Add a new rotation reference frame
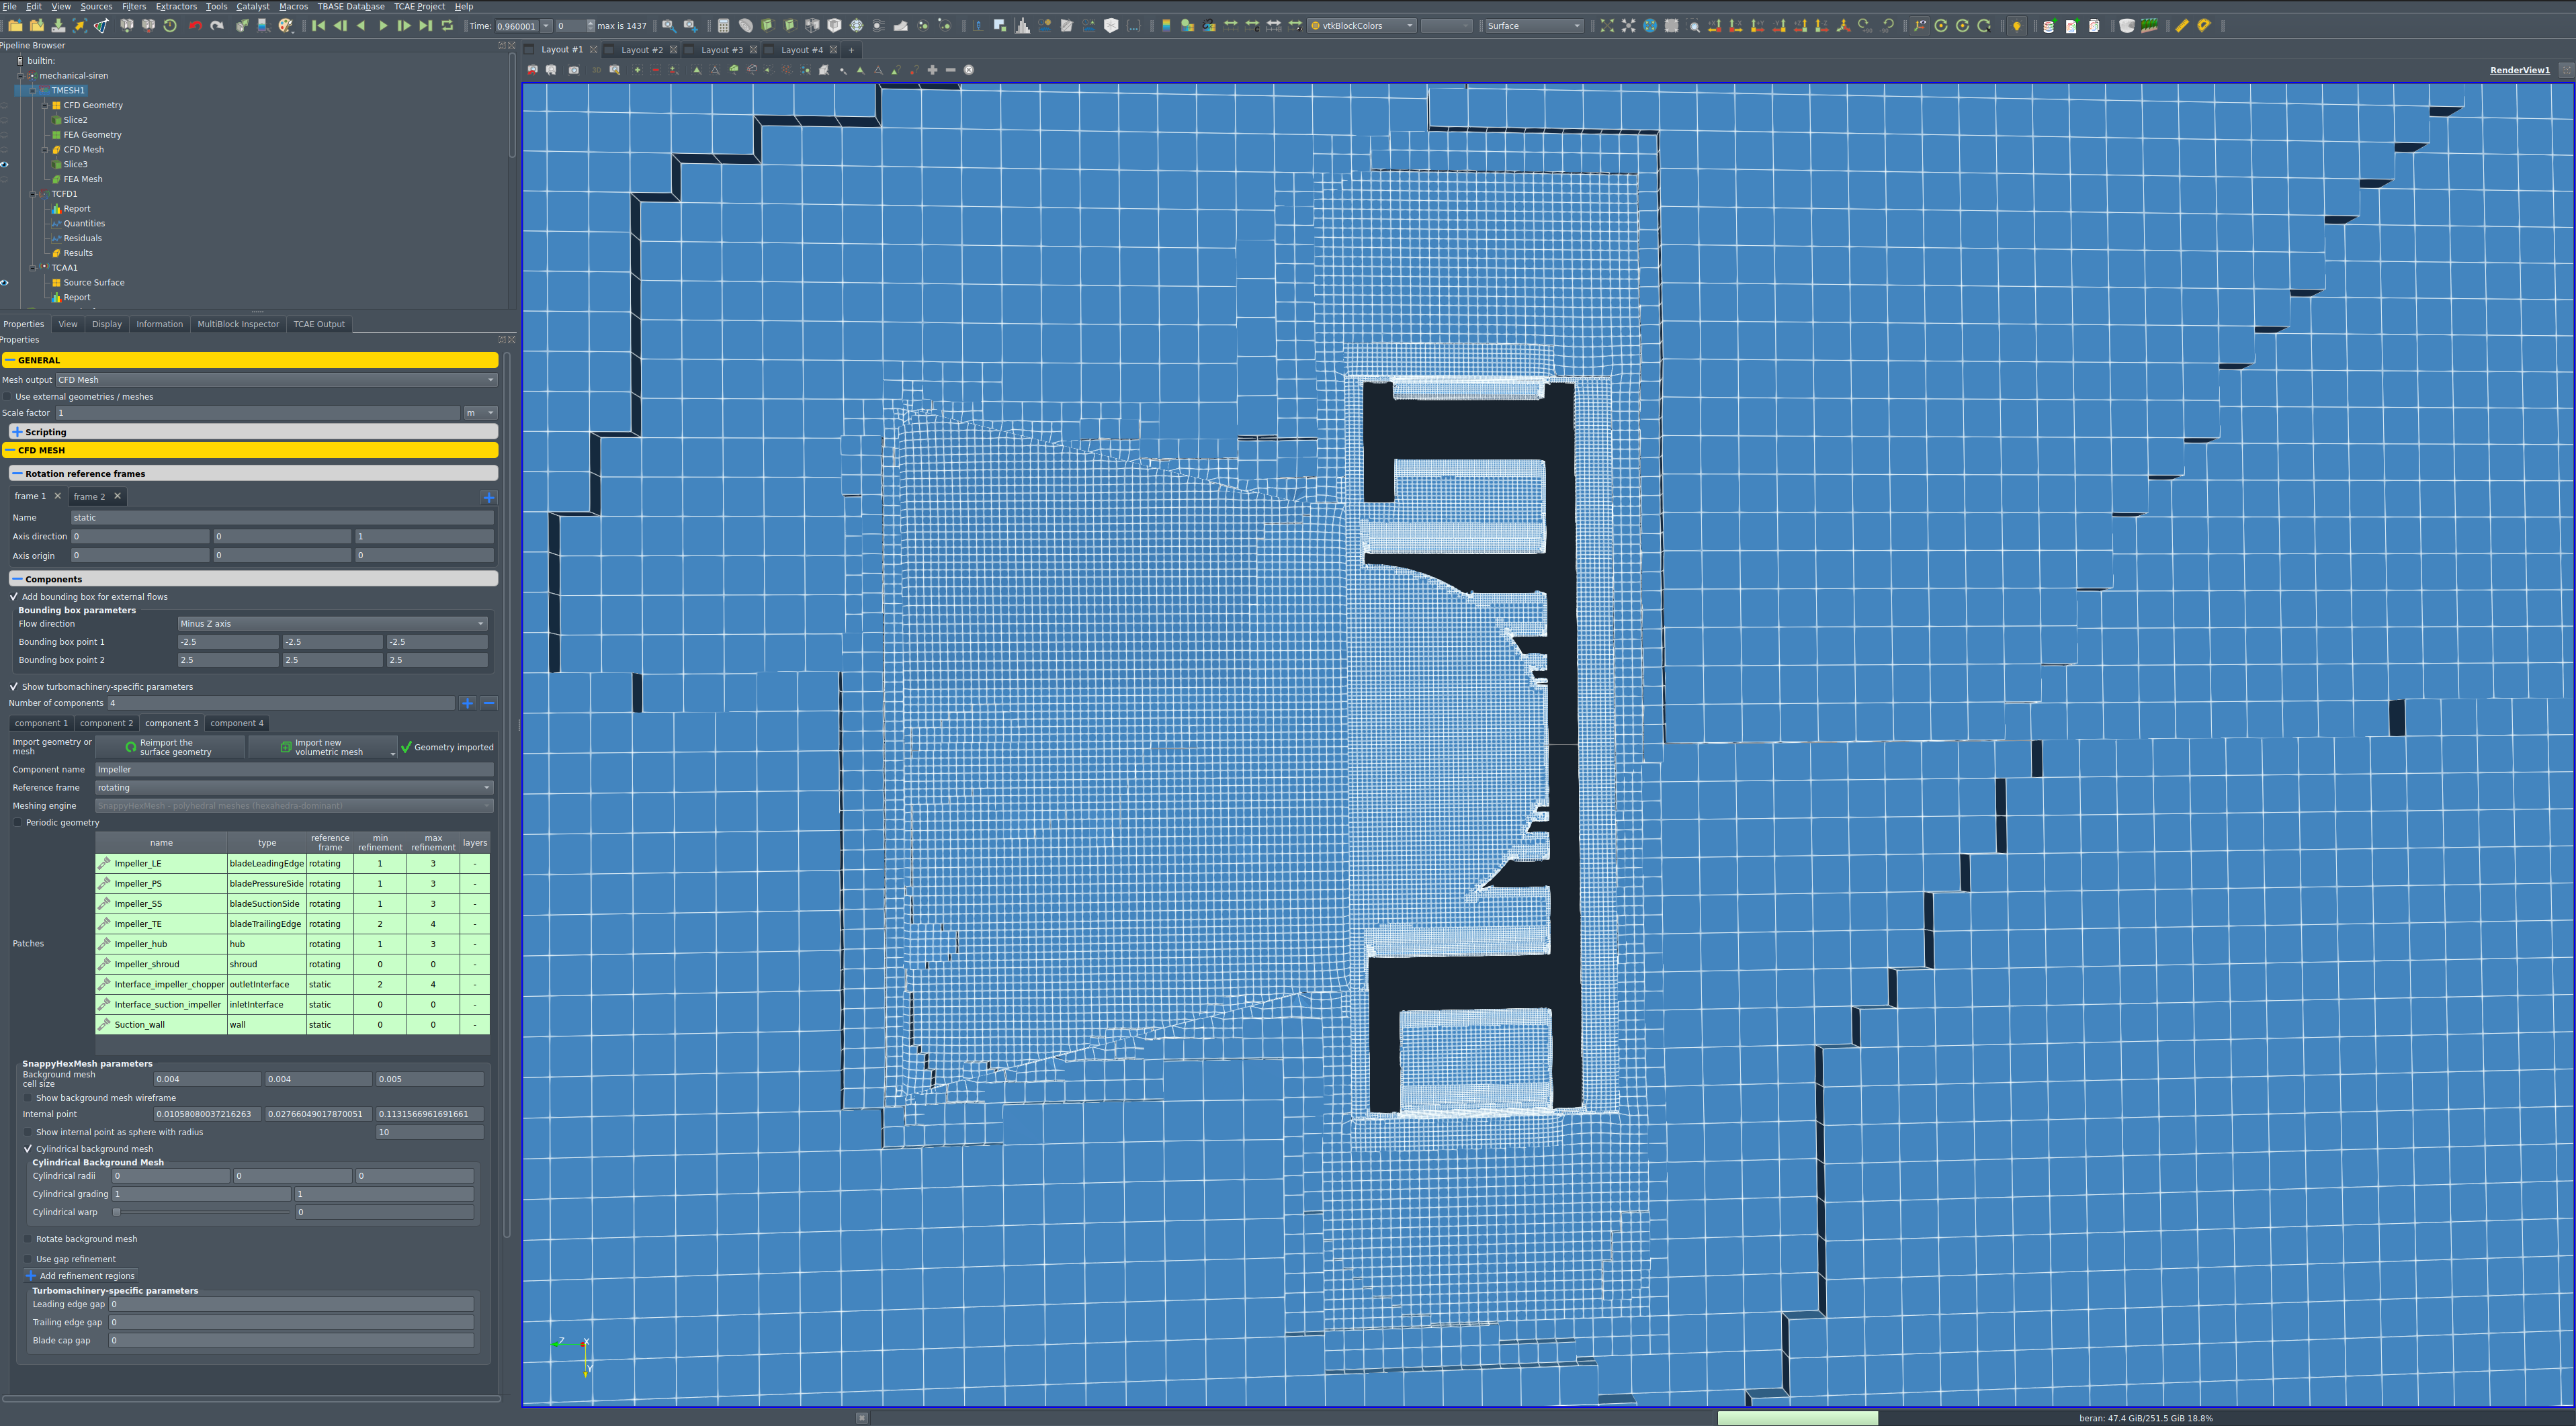This screenshot has height=1426, width=2576. point(488,497)
